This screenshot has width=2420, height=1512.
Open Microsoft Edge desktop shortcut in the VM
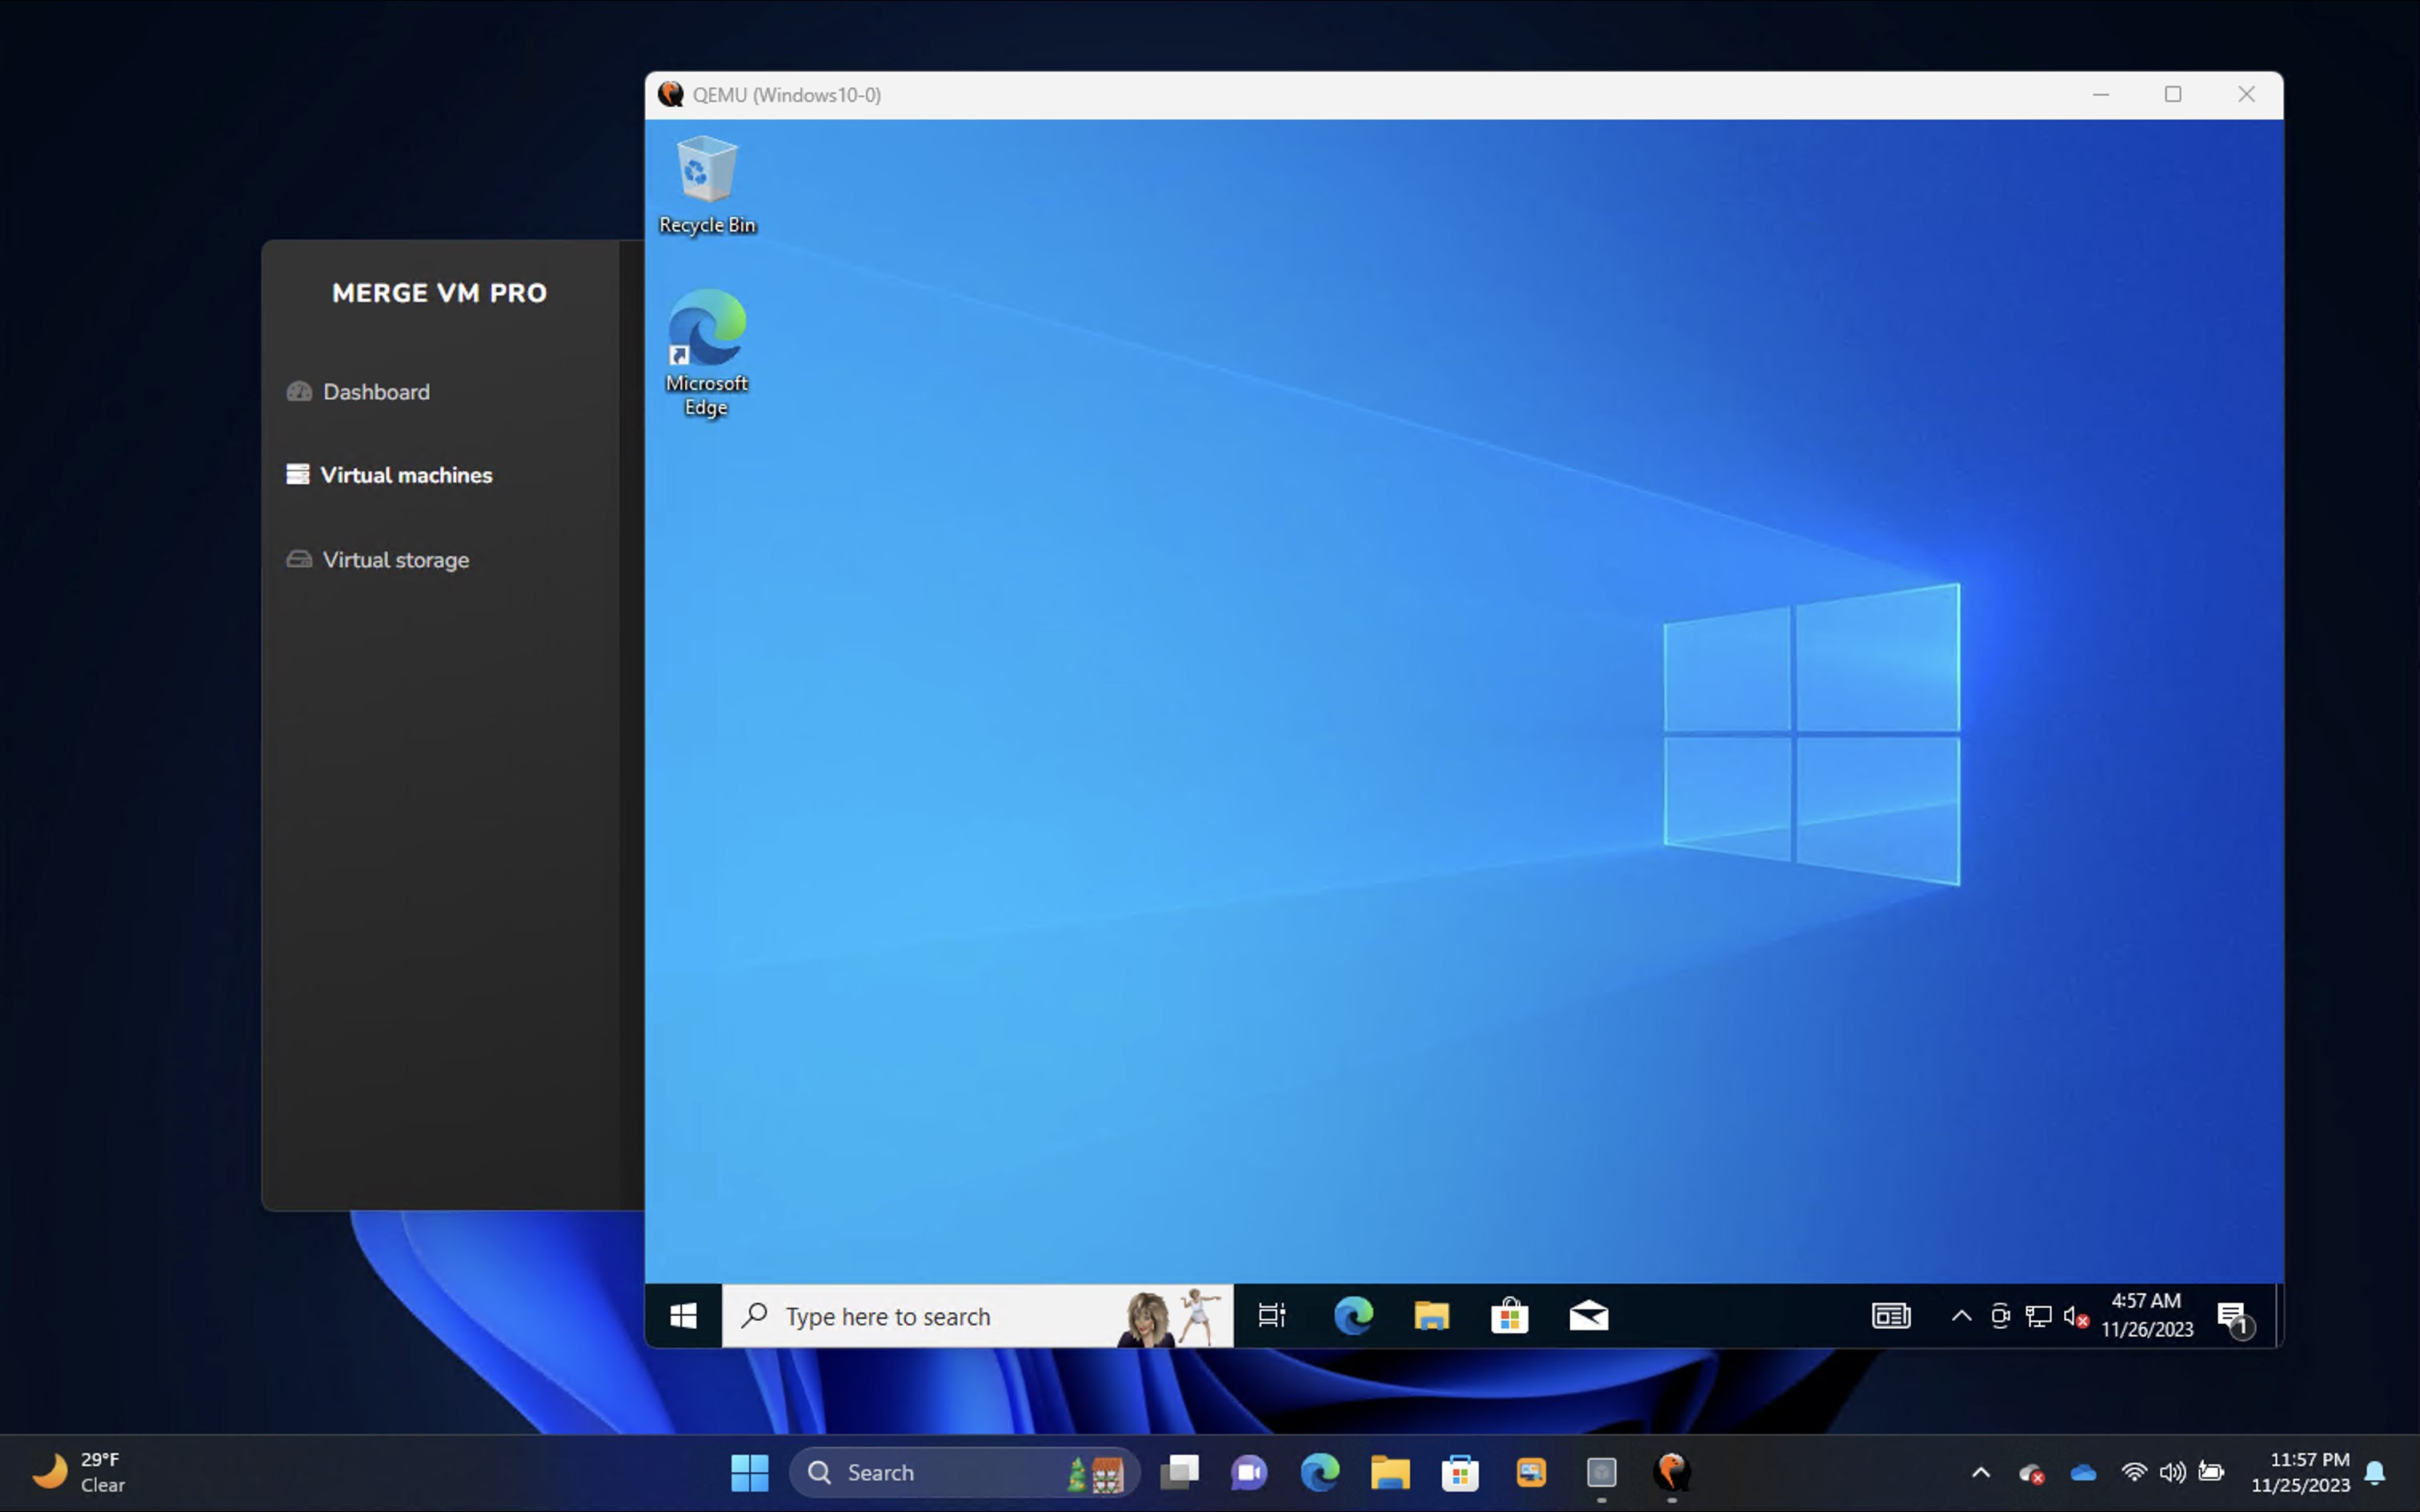706,350
